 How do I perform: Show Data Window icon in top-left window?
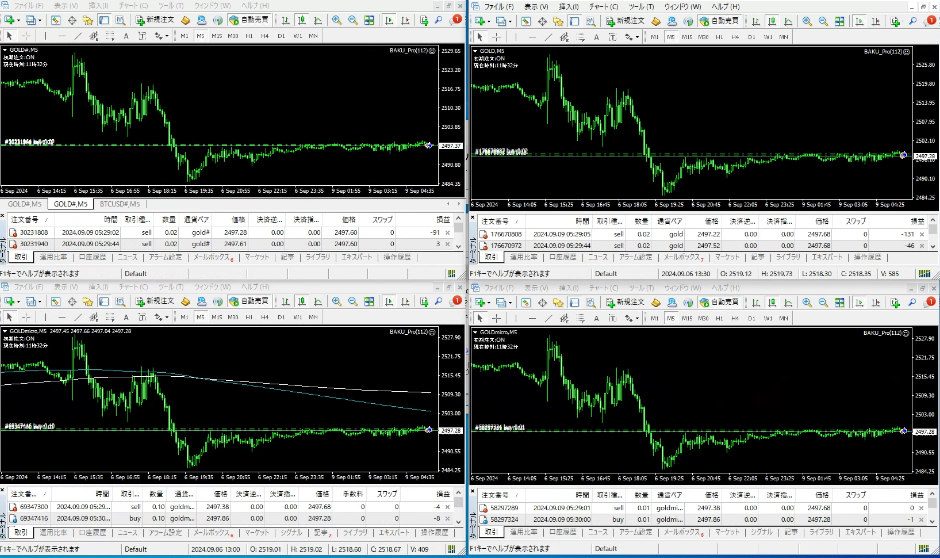coord(72,20)
